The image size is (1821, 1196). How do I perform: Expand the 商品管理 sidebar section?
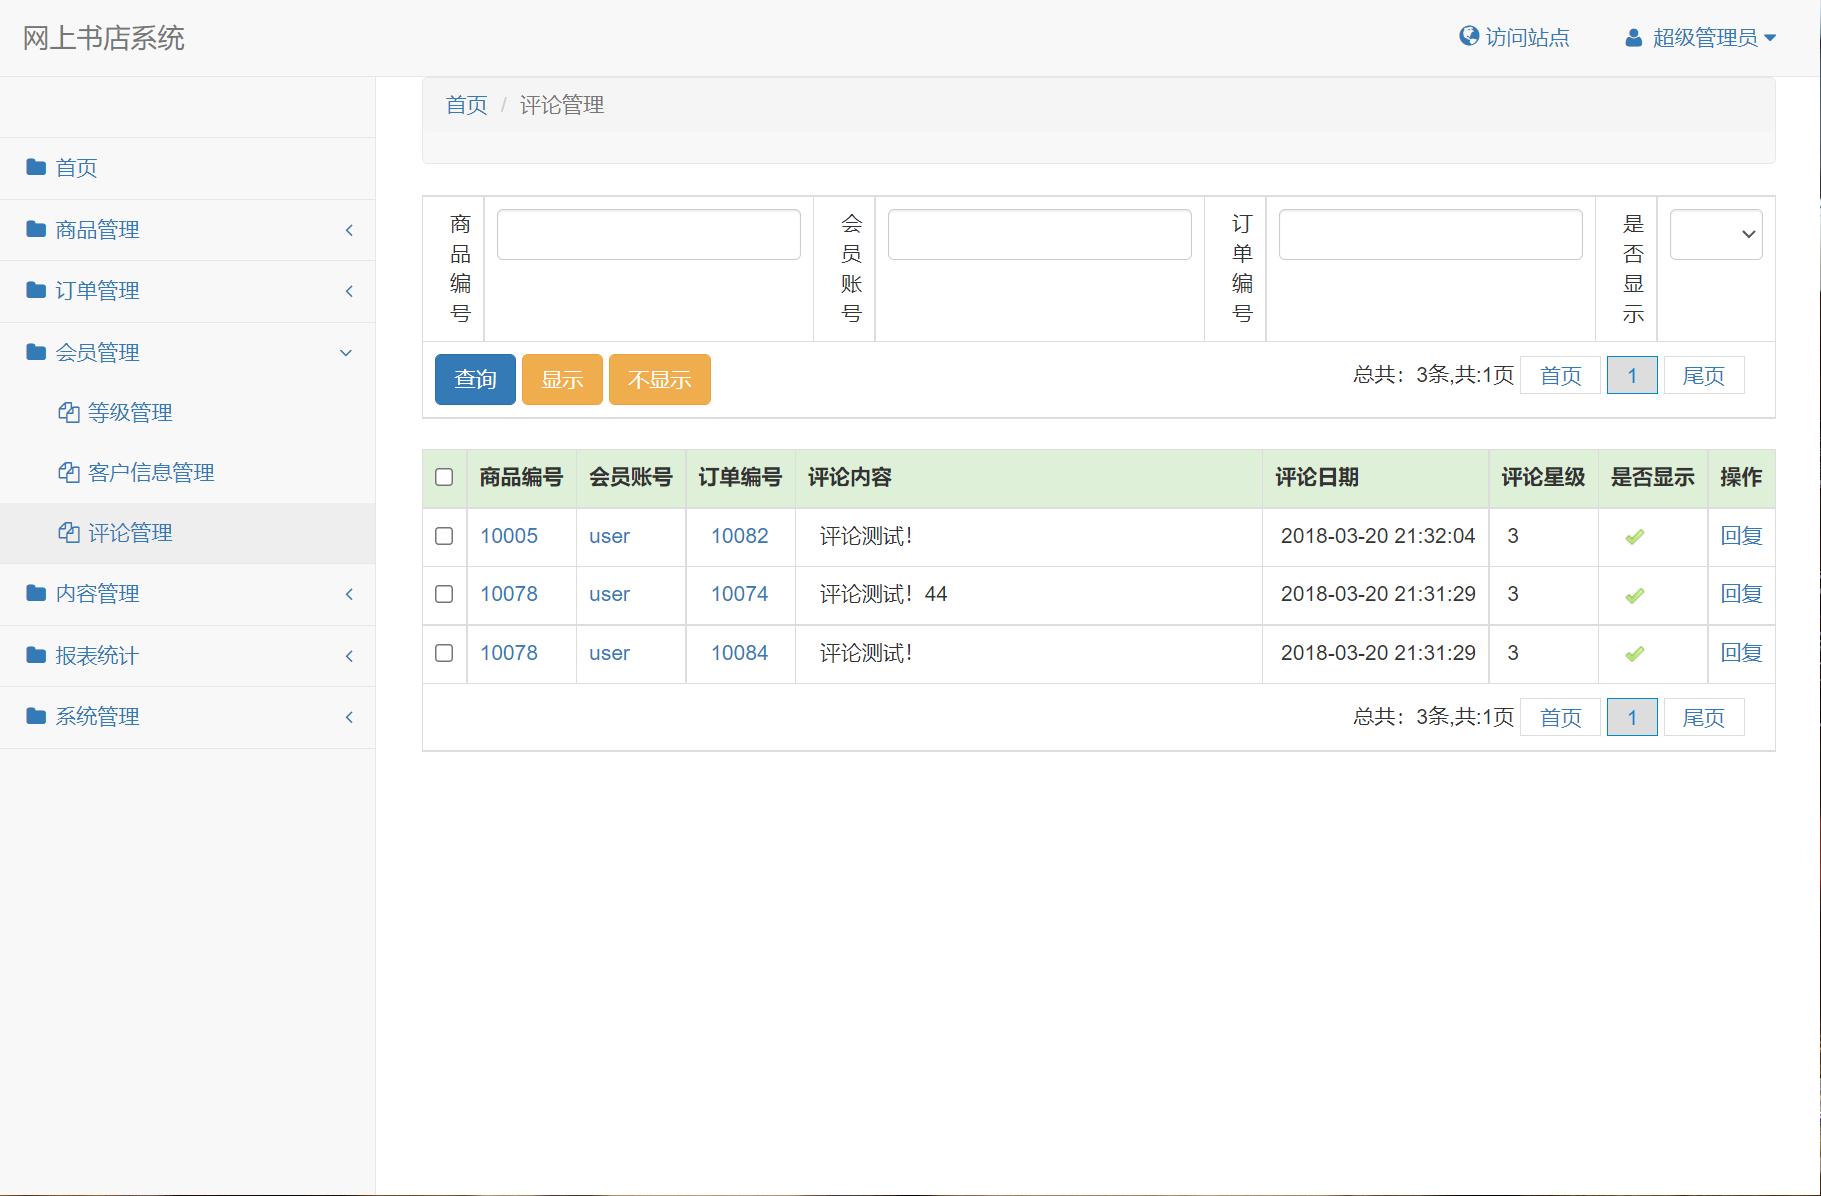[97, 229]
